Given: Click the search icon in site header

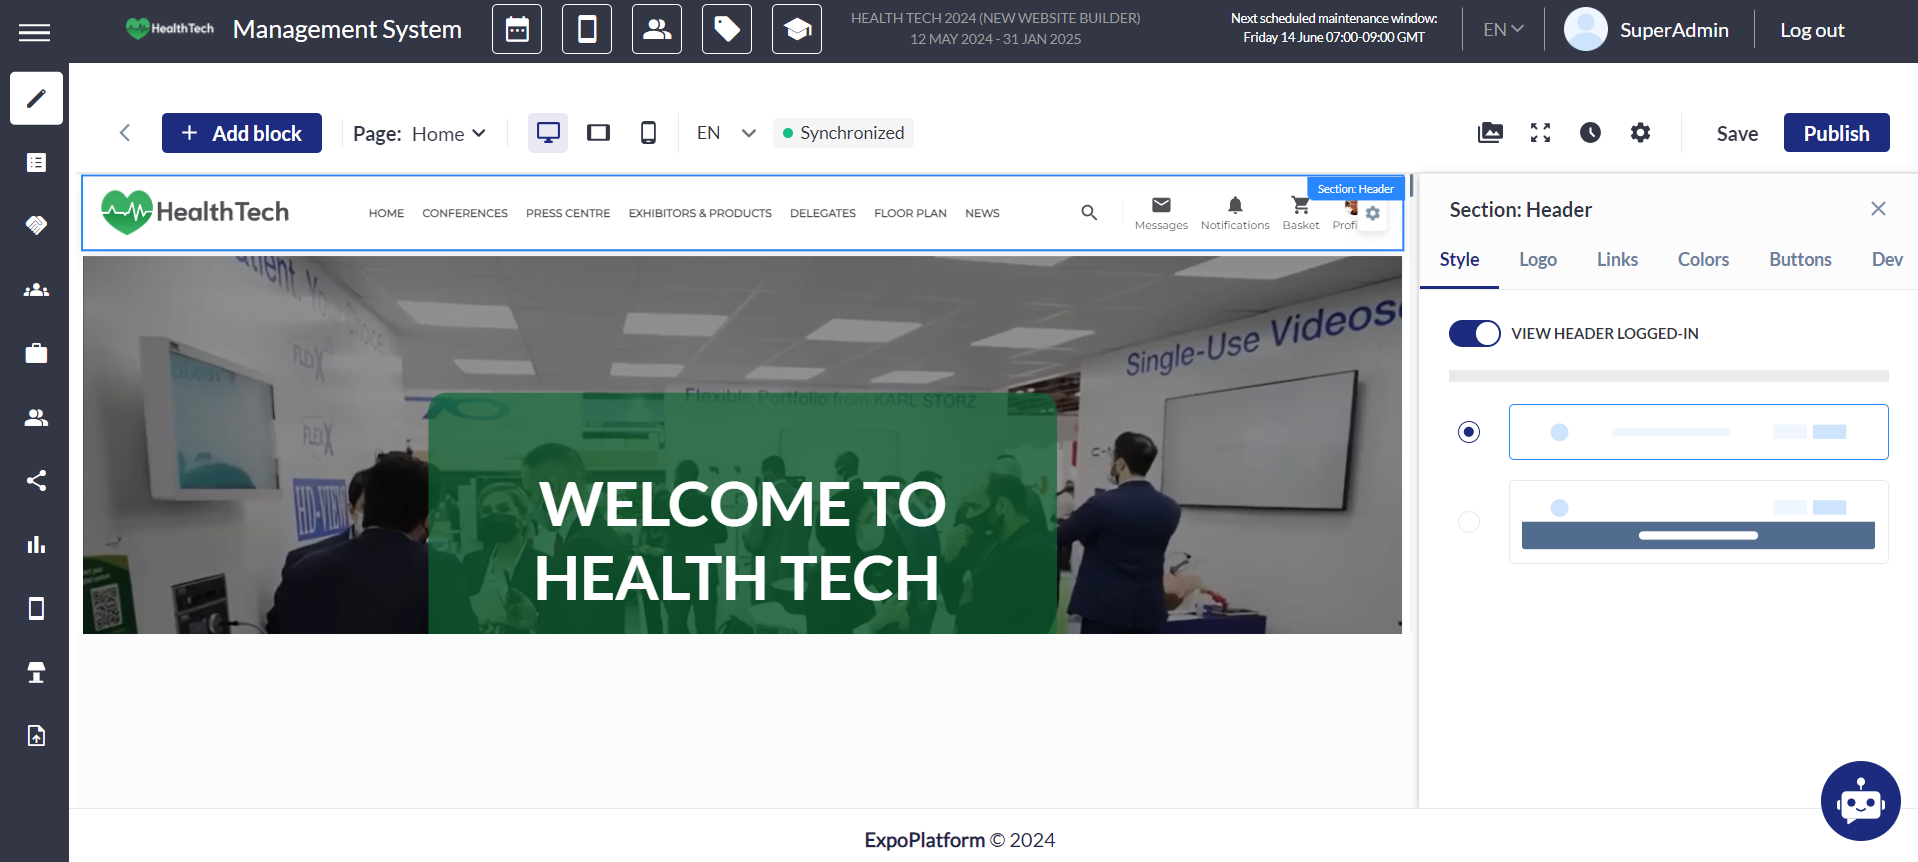Looking at the screenshot, I should 1089,212.
